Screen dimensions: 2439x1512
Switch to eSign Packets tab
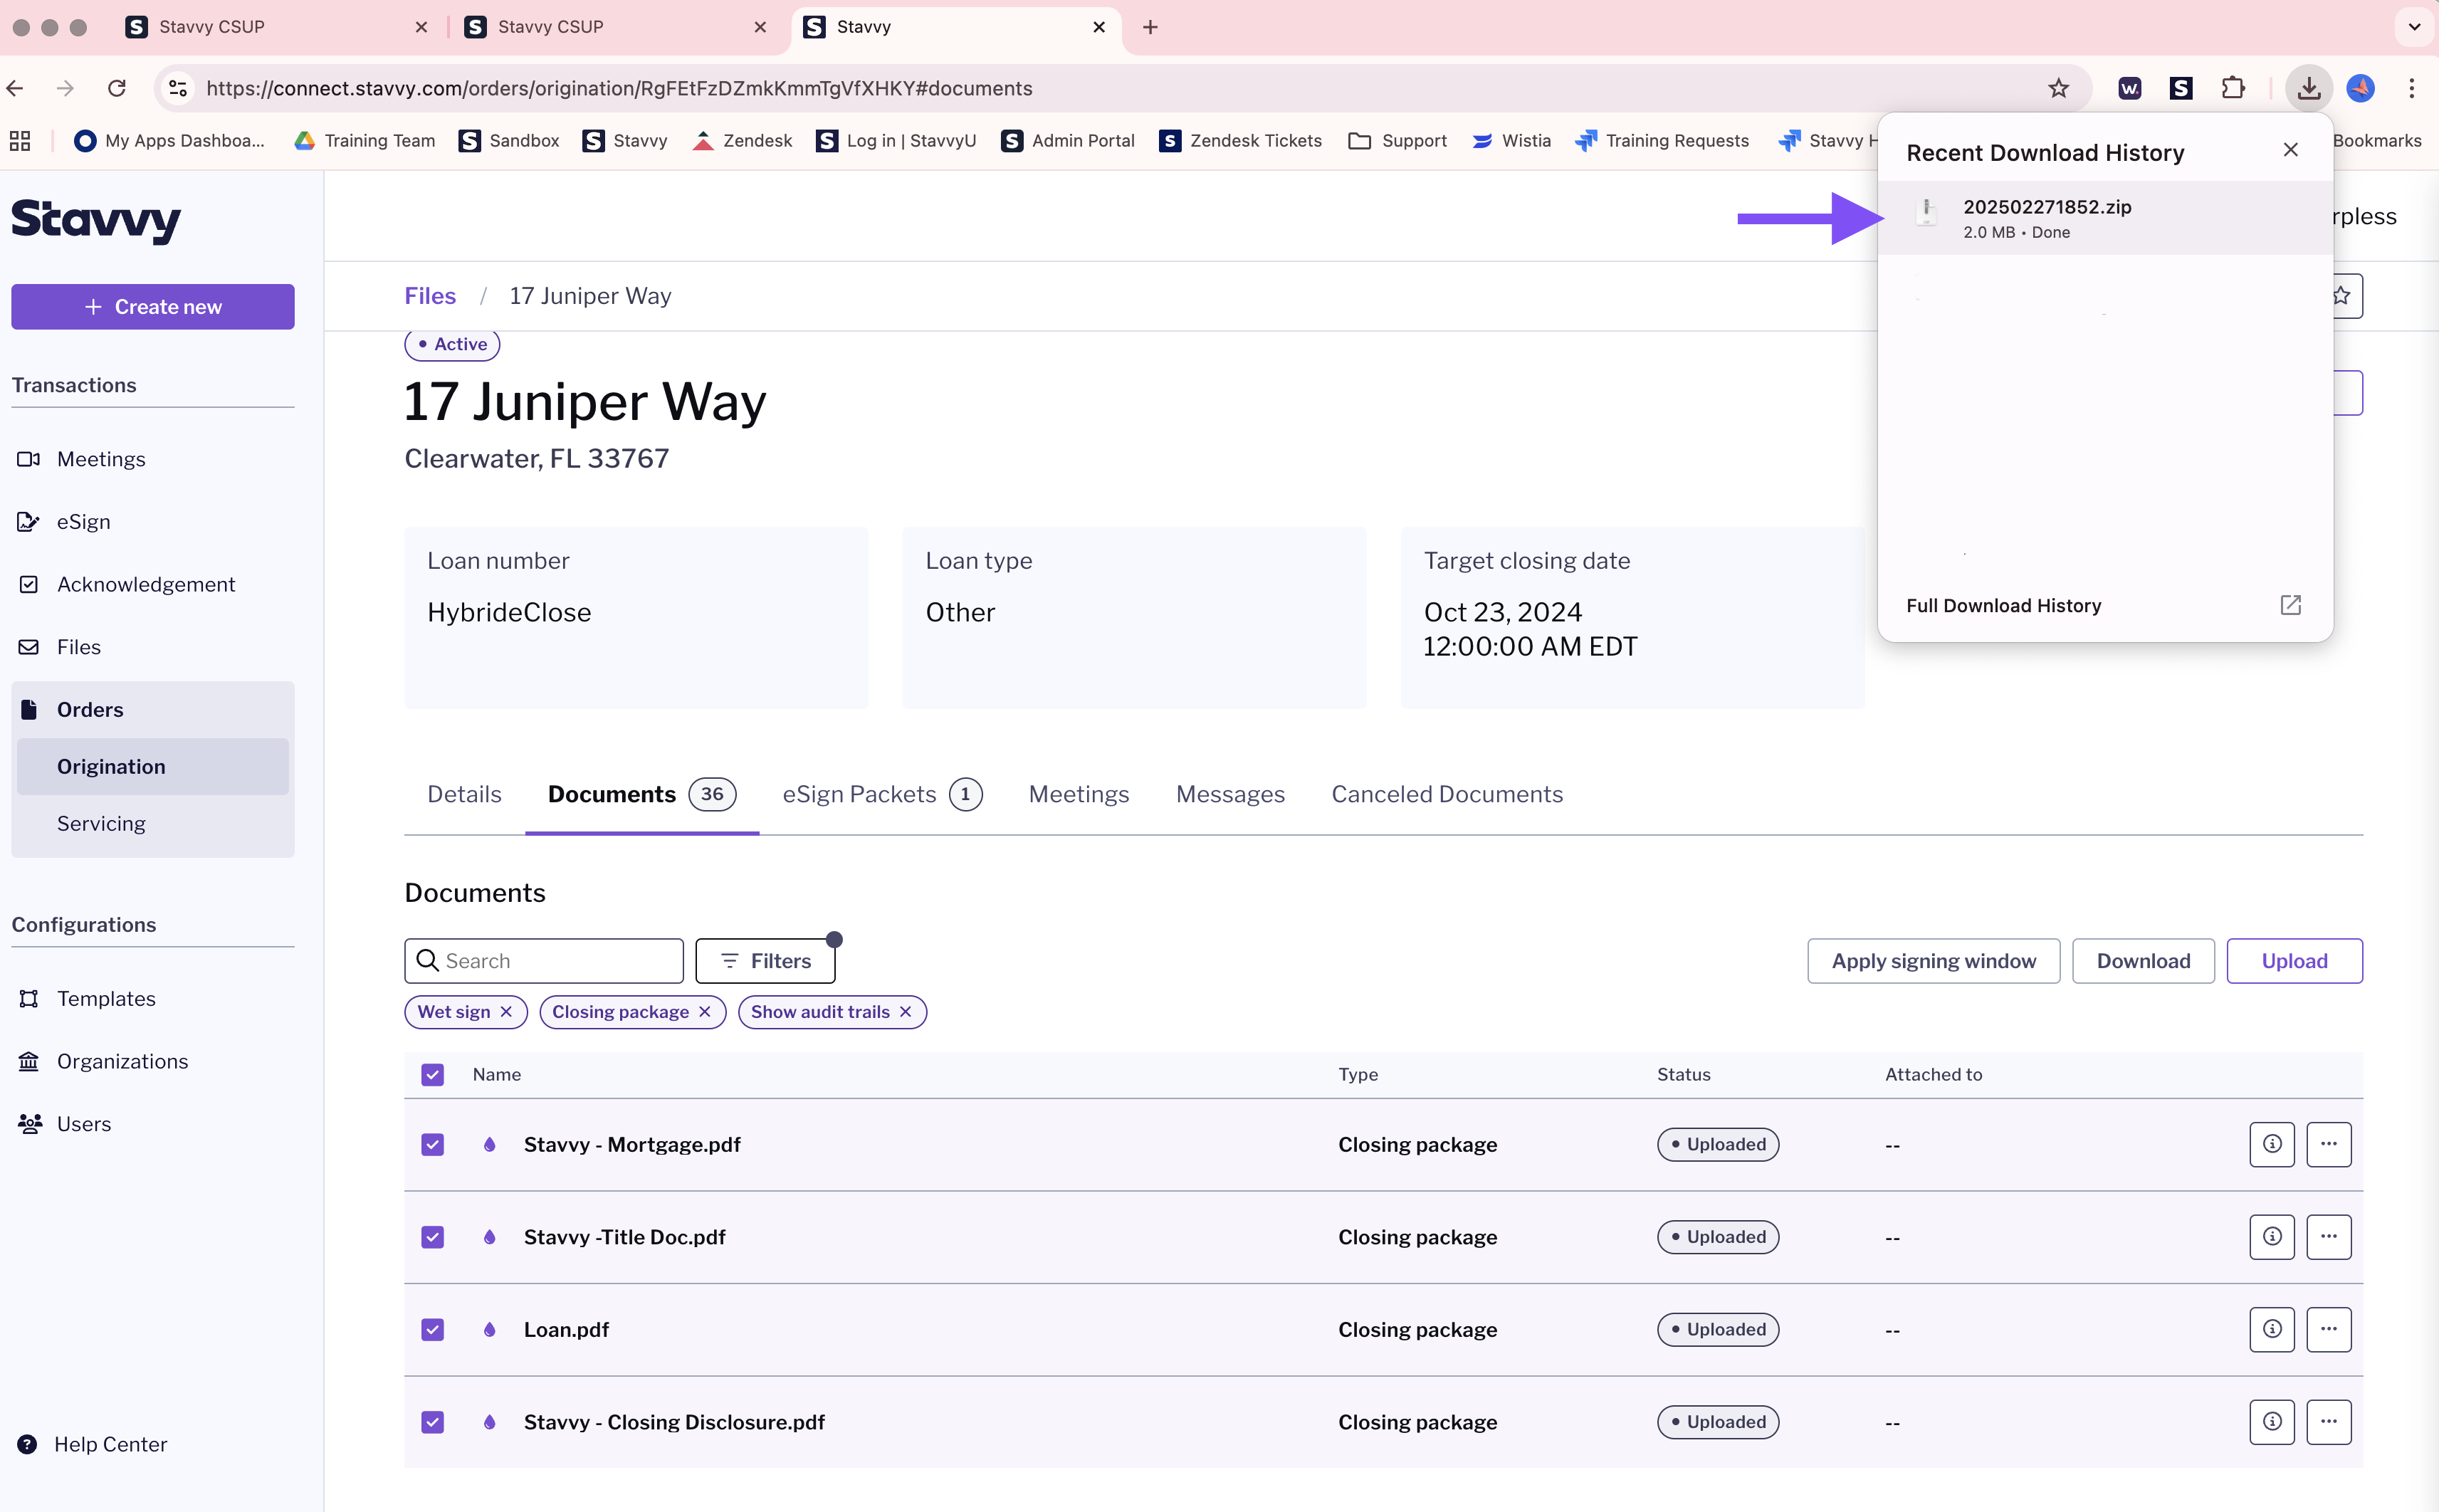pos(882,794)
